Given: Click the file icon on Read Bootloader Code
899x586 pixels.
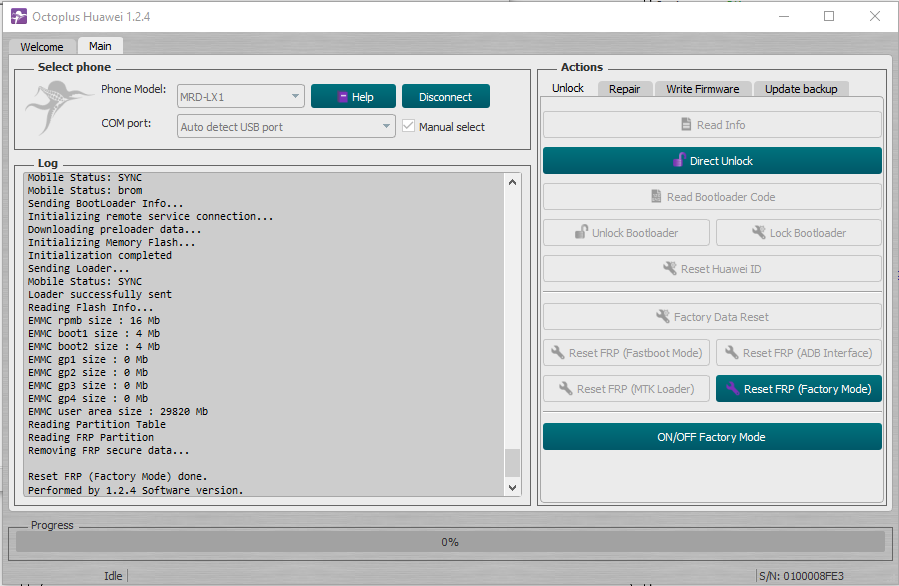Looking at the screenshot, I should 656,197.
